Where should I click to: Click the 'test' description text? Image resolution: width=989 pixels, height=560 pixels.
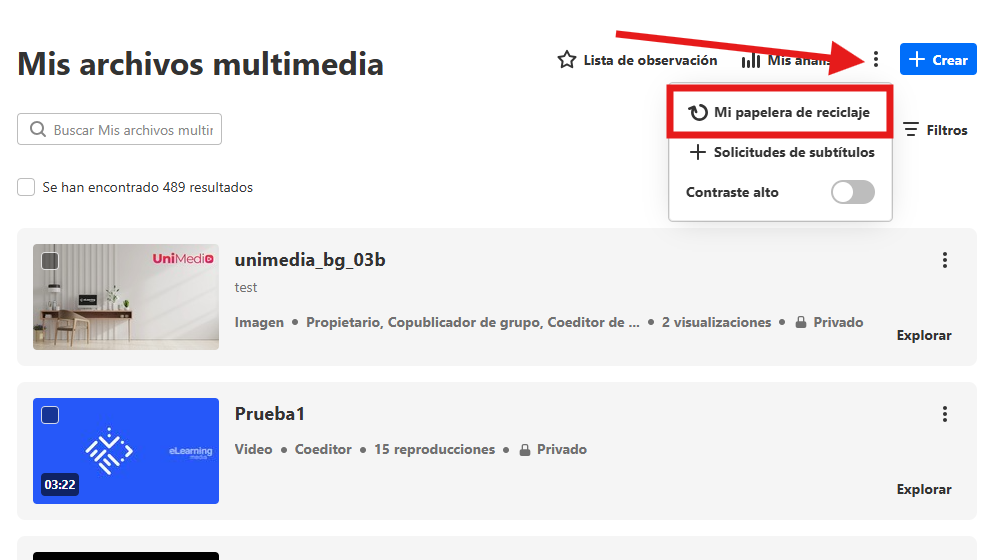(246, 288)
